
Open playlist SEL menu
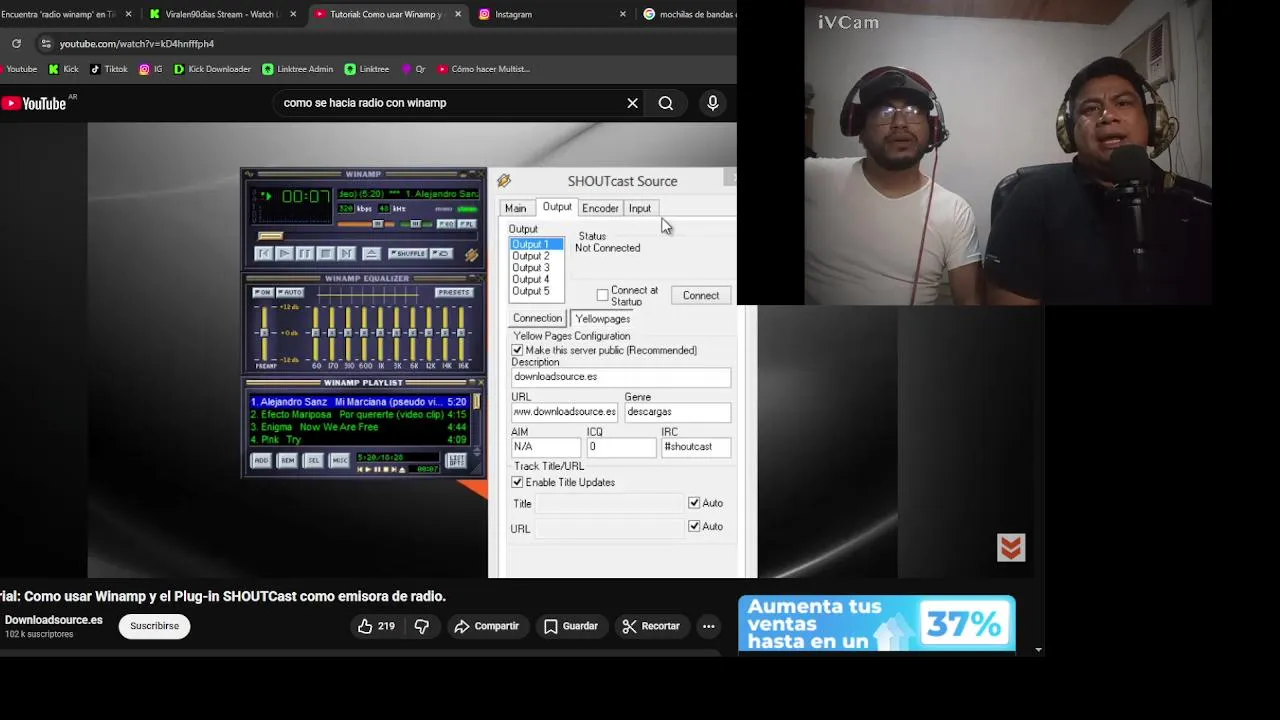[x=314, y=460]
